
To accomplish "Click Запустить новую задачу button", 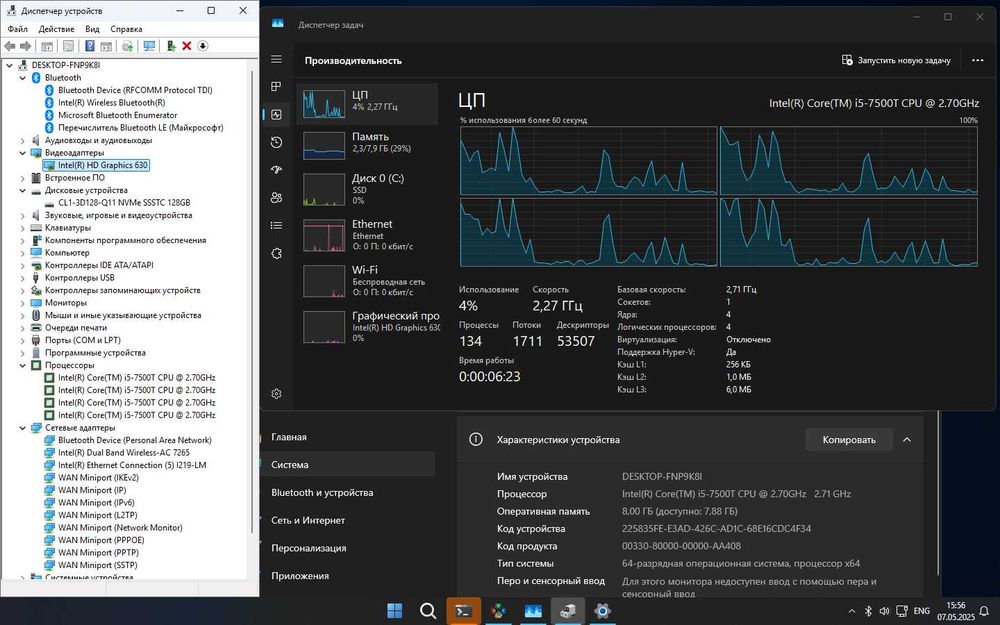I will (896, 60).
